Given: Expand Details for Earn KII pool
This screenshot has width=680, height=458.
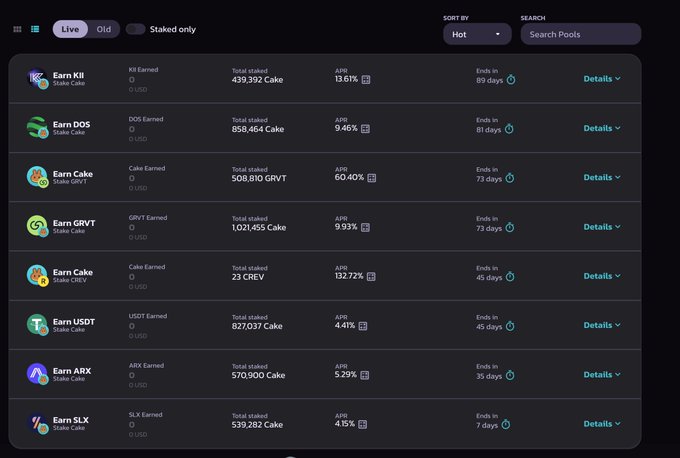Looking at the screenshot, I should click(602, 79).
